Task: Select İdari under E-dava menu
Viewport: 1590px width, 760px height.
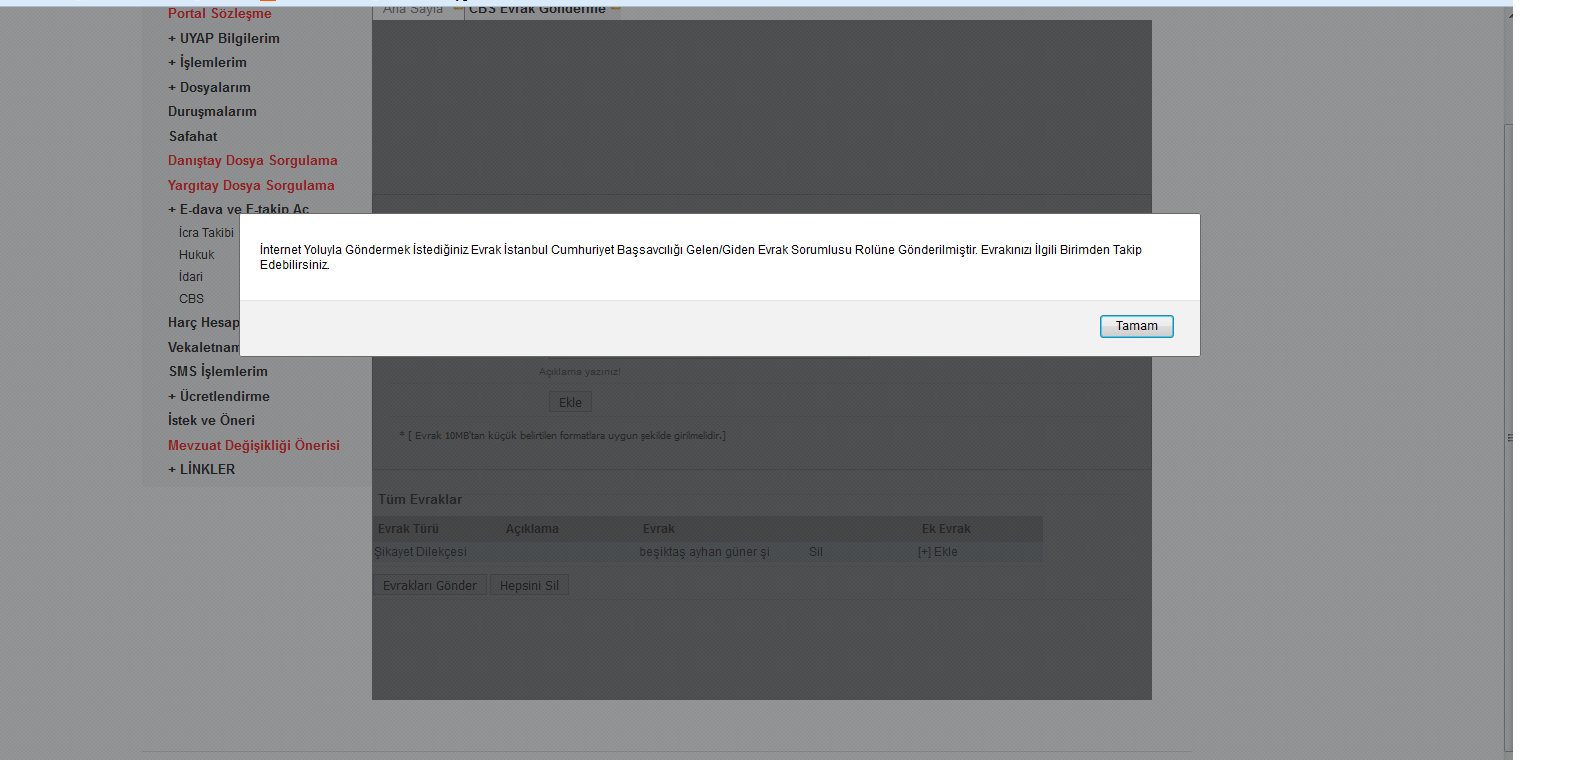Action: pos(191,277)
